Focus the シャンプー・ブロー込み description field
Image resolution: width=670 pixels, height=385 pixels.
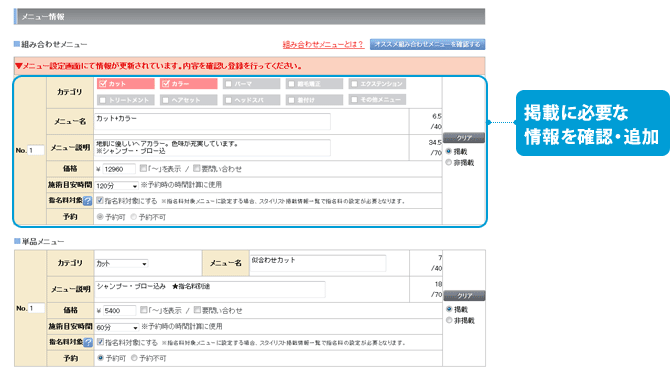tap(210, 289)
